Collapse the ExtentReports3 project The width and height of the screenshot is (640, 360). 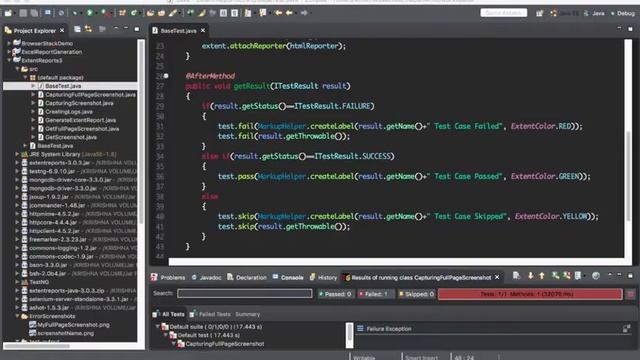coord(9,60)
